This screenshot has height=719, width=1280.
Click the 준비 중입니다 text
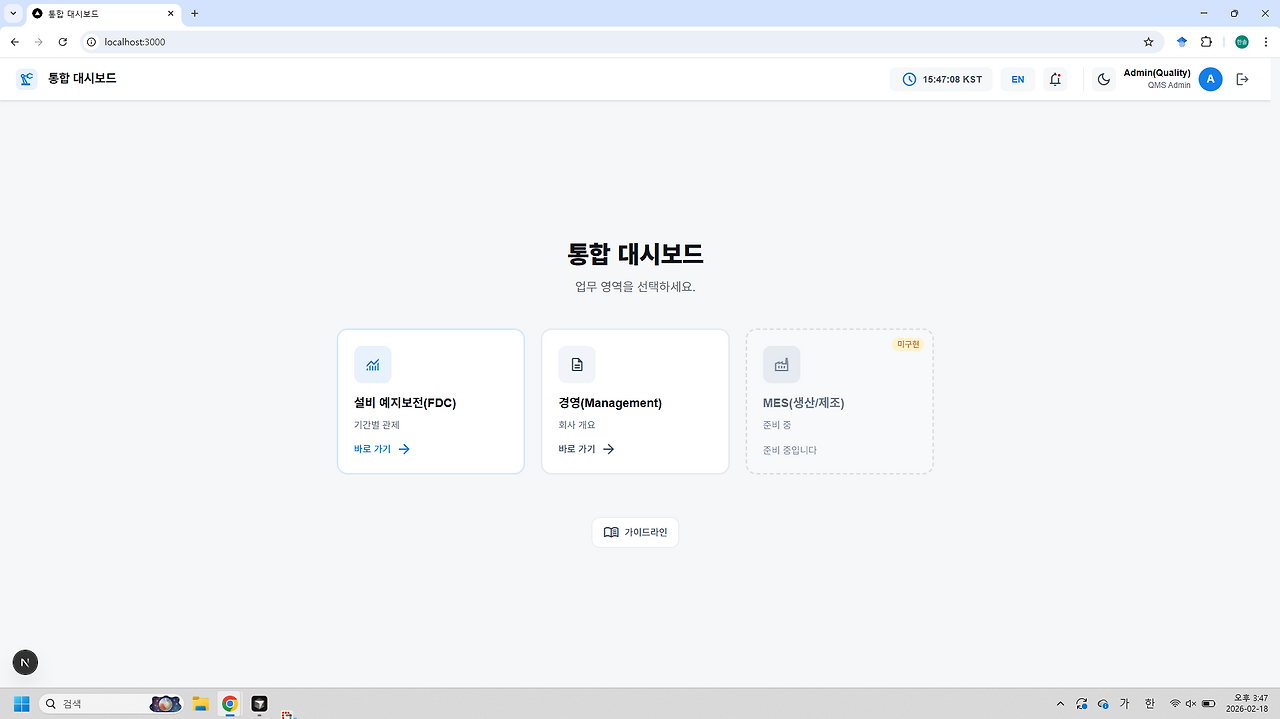(790, 450)
